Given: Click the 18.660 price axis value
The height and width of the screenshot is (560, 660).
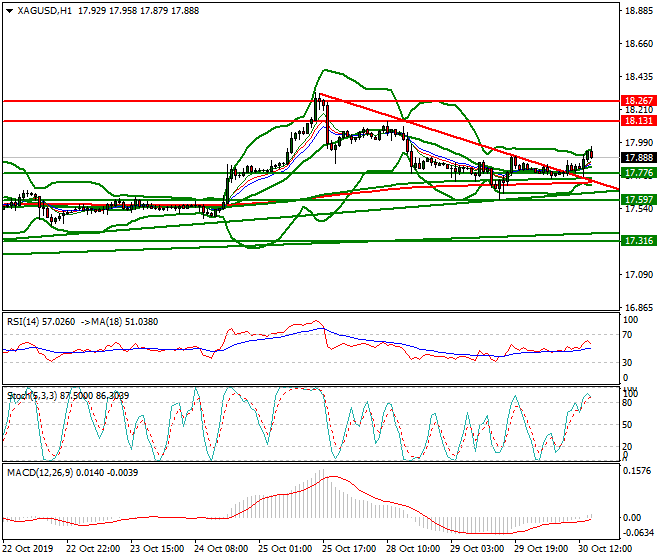Looking at the screenshot, I should (639, 44).
